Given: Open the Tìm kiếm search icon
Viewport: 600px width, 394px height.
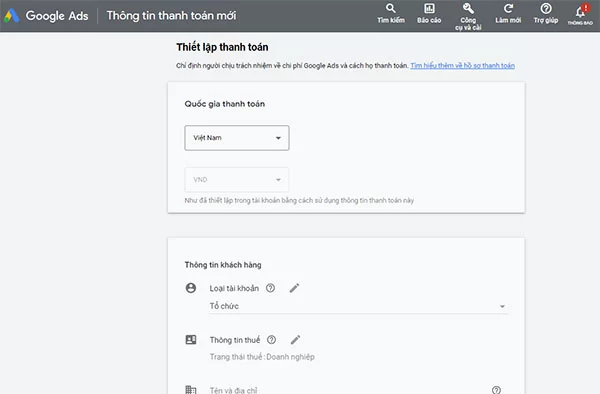Looking at the screenshot, I should (x=391, y=8).
